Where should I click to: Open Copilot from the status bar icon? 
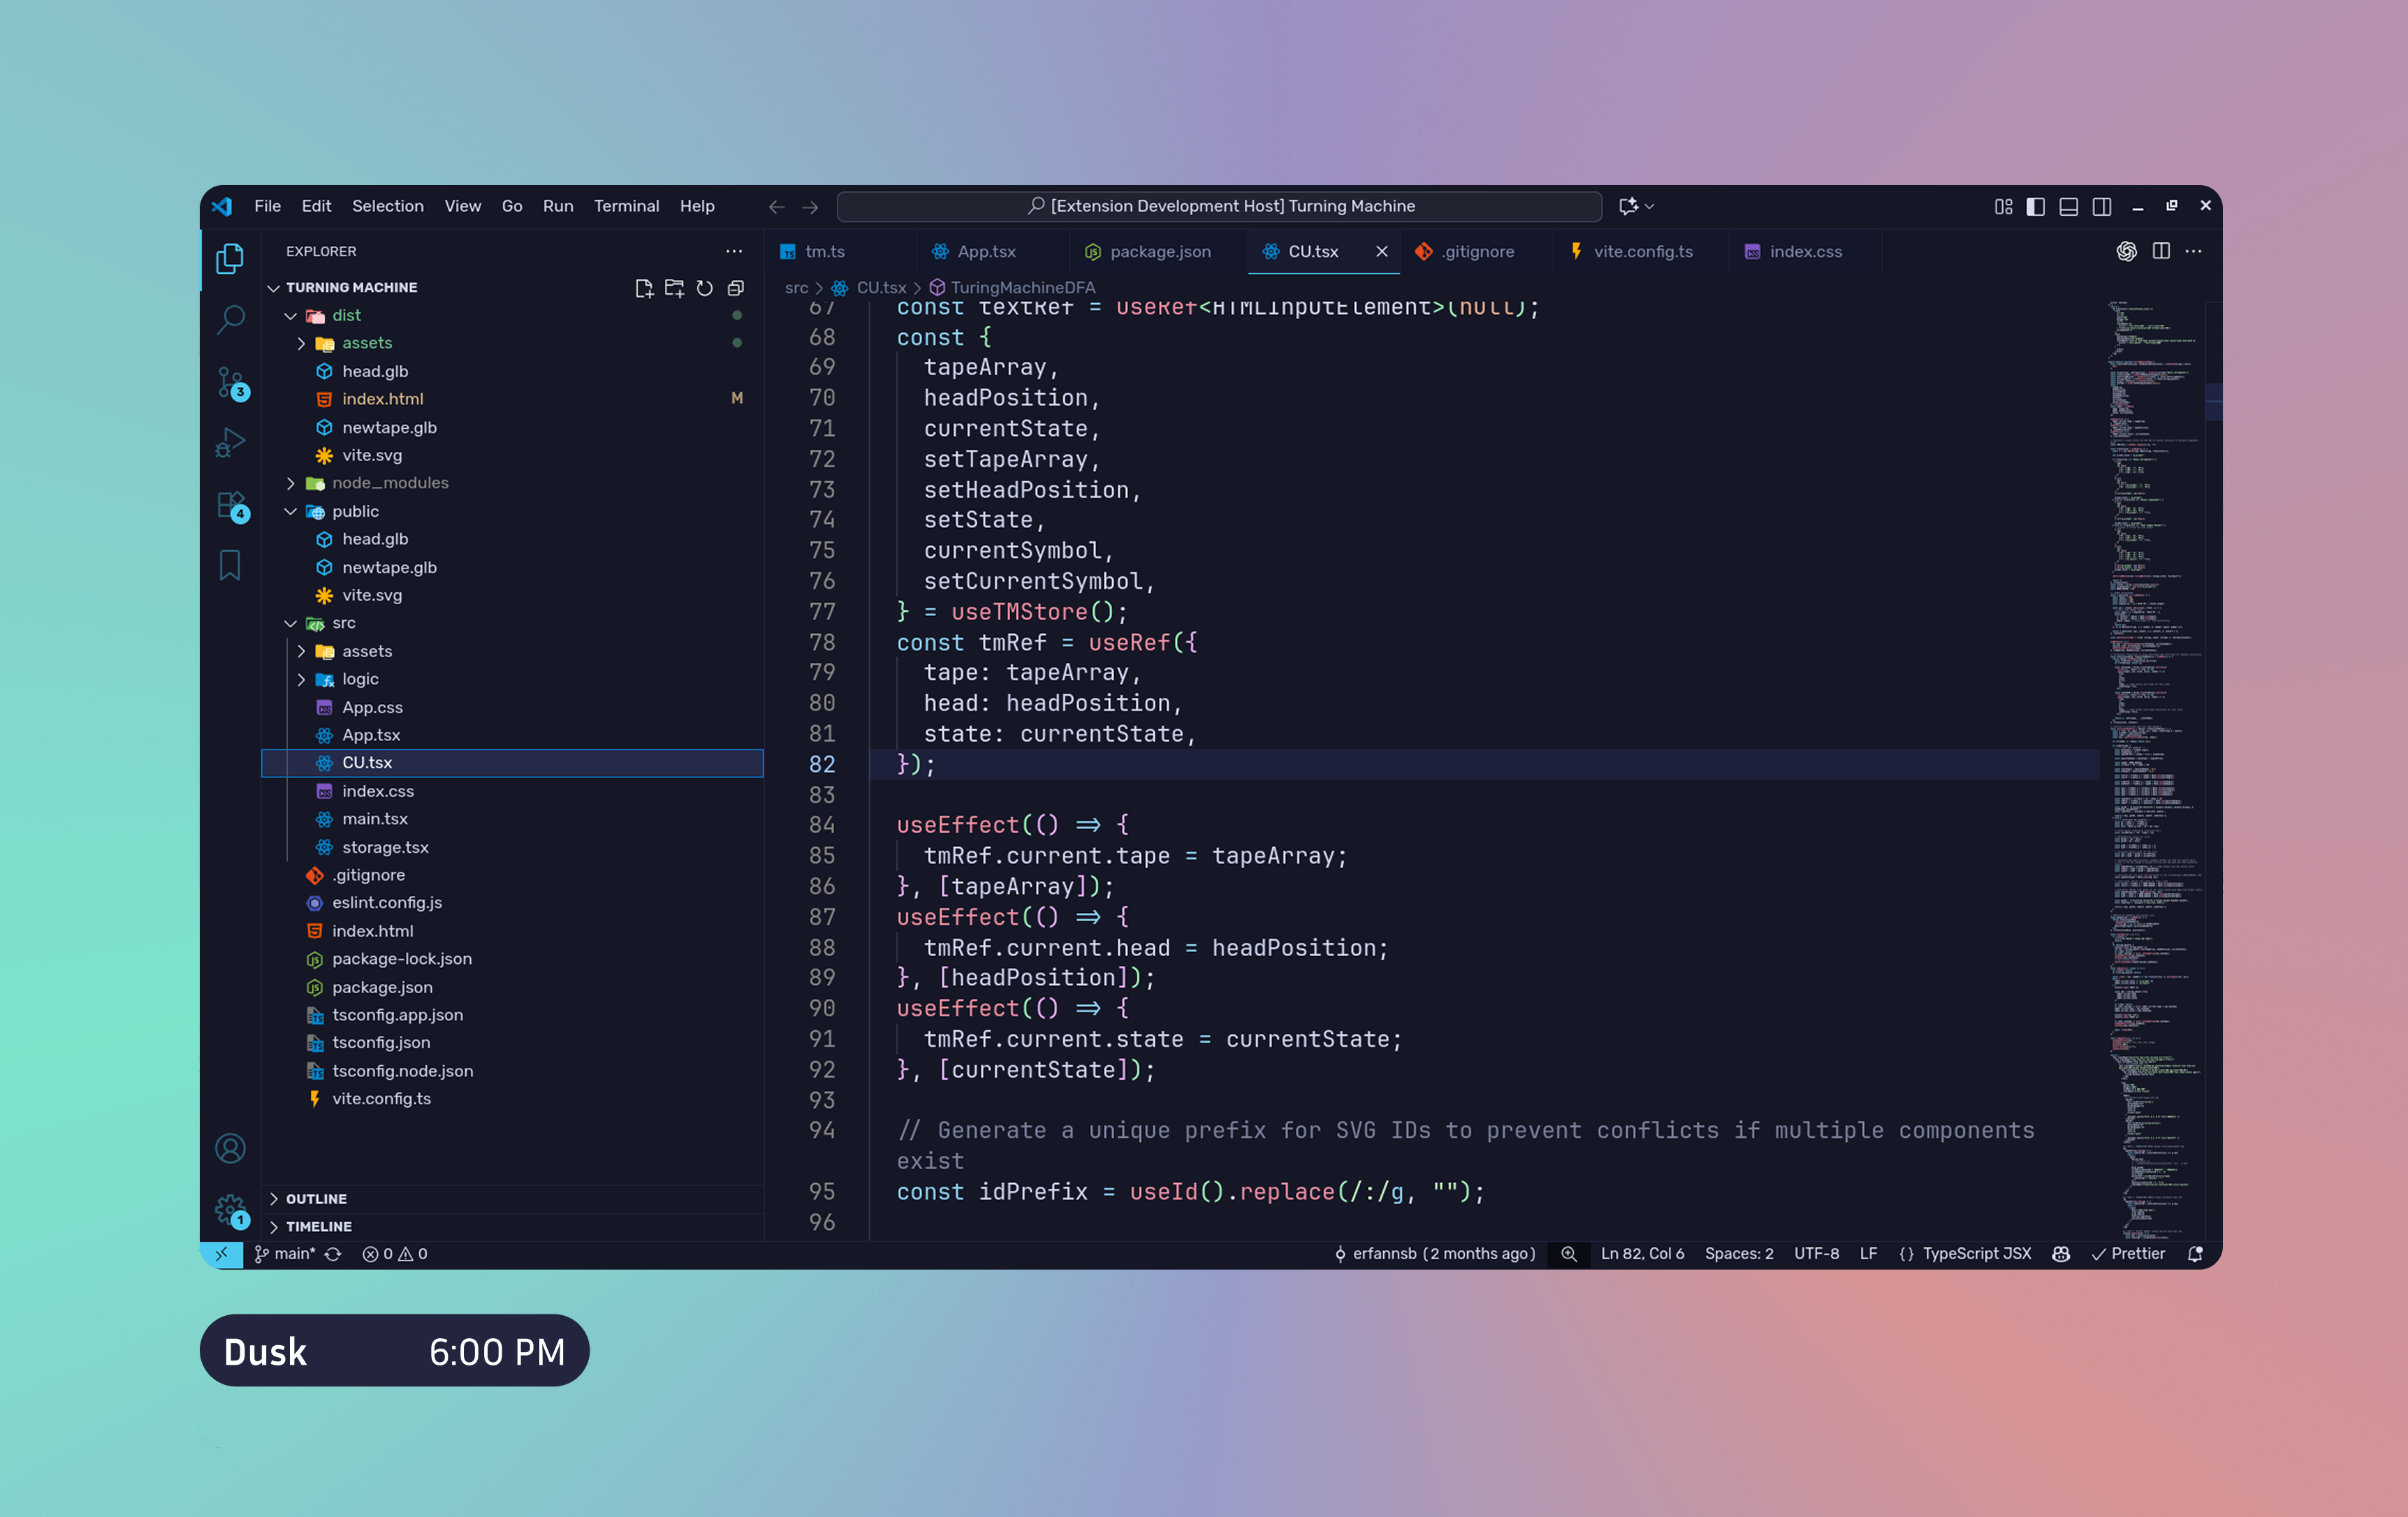2061,1253
